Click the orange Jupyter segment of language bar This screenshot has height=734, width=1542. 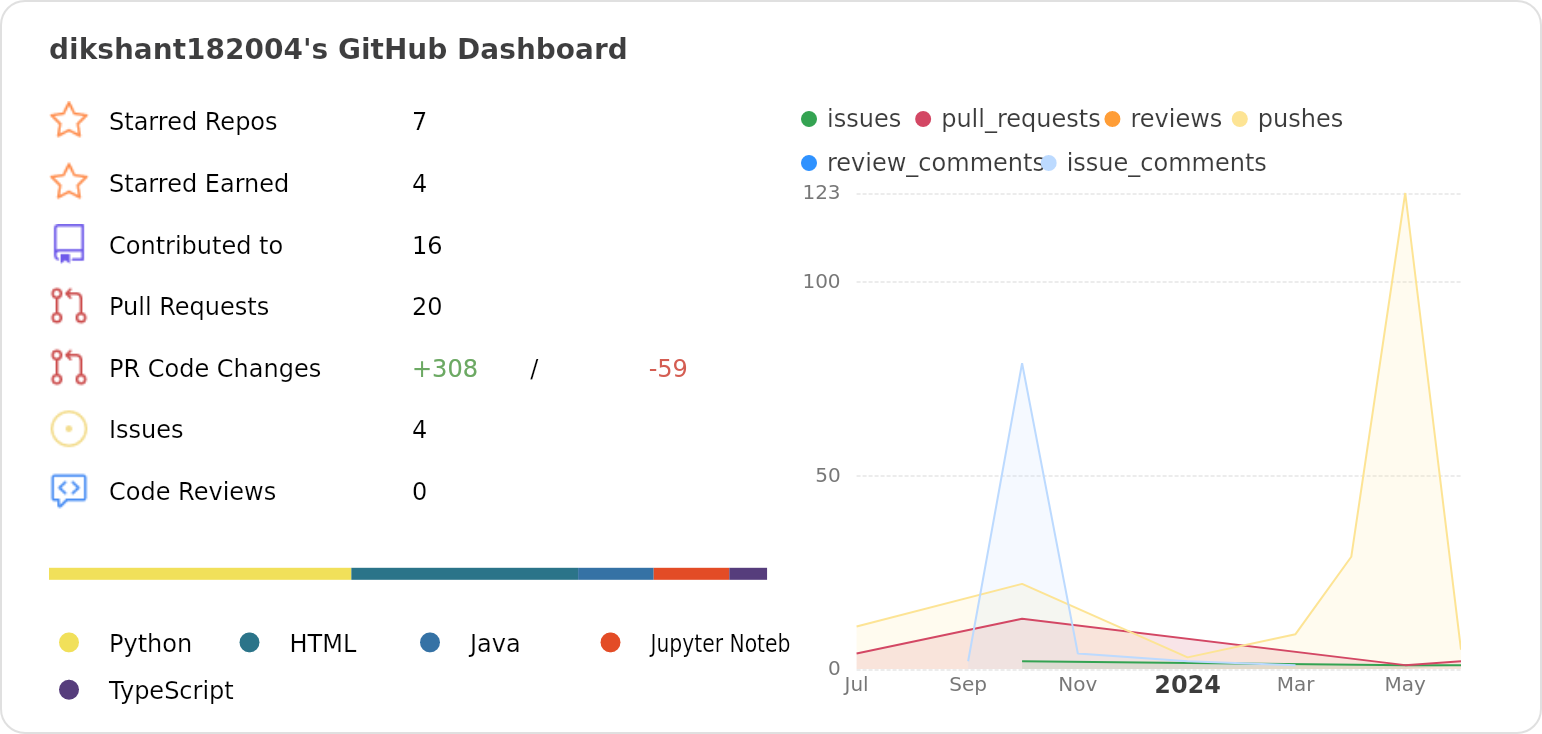[x=692, y=574]
